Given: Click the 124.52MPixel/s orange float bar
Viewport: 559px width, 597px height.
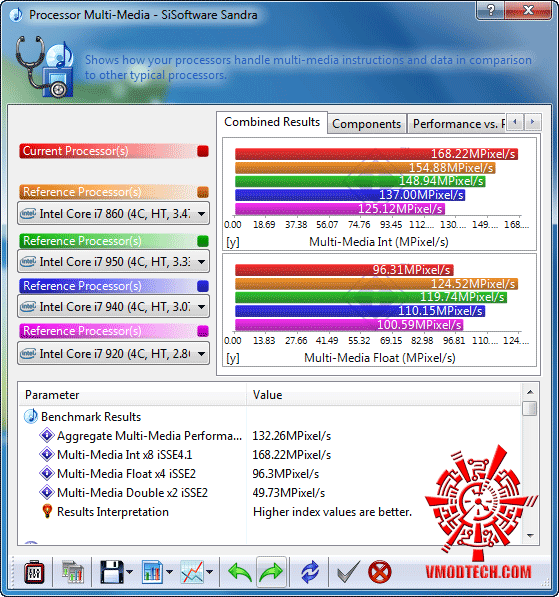Looking at the screenshot, I should pos(376,284).
